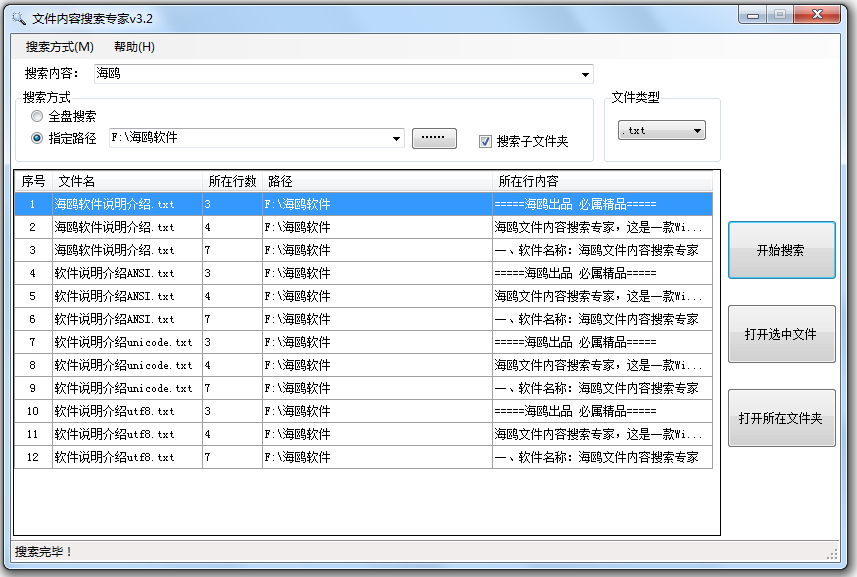The image size is (857, 577).
Task: Toggle the 搜索子文件夹 checkbox
Action: (x=486, y=142)
